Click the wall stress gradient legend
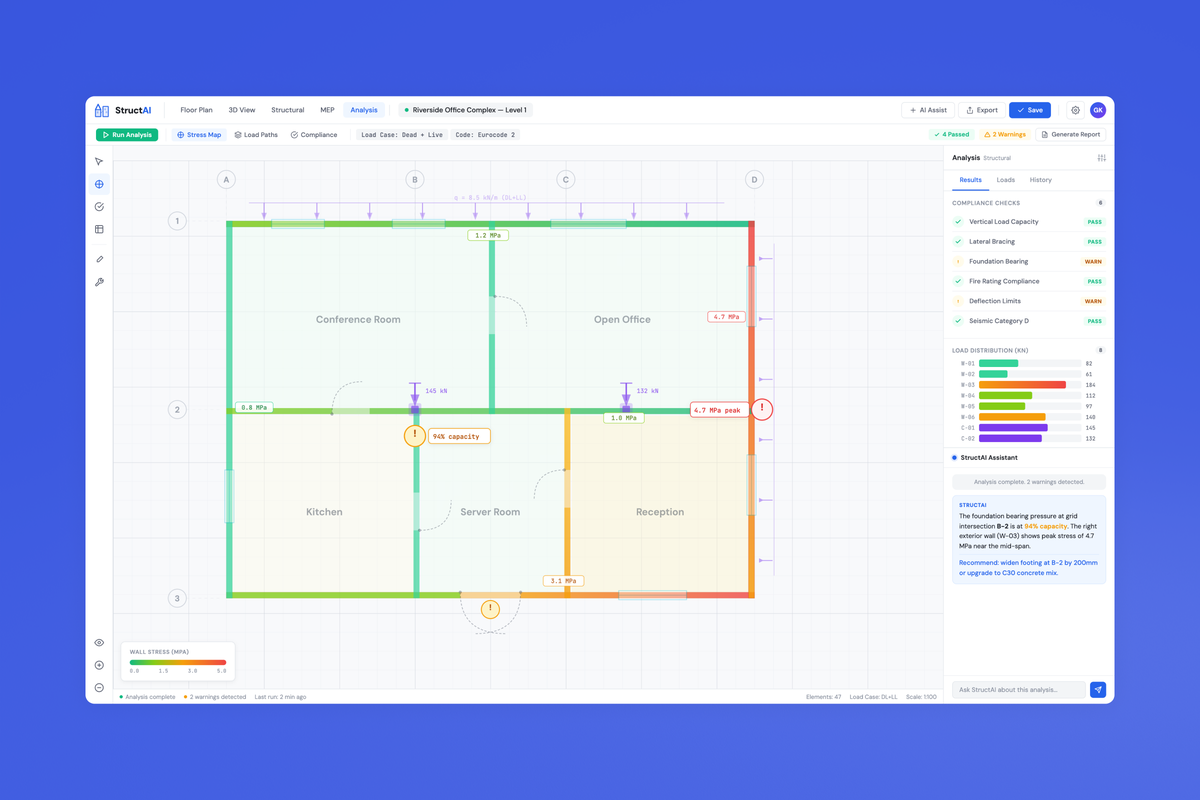Screen dimensions: 1200x800 (x=177, y=661)
